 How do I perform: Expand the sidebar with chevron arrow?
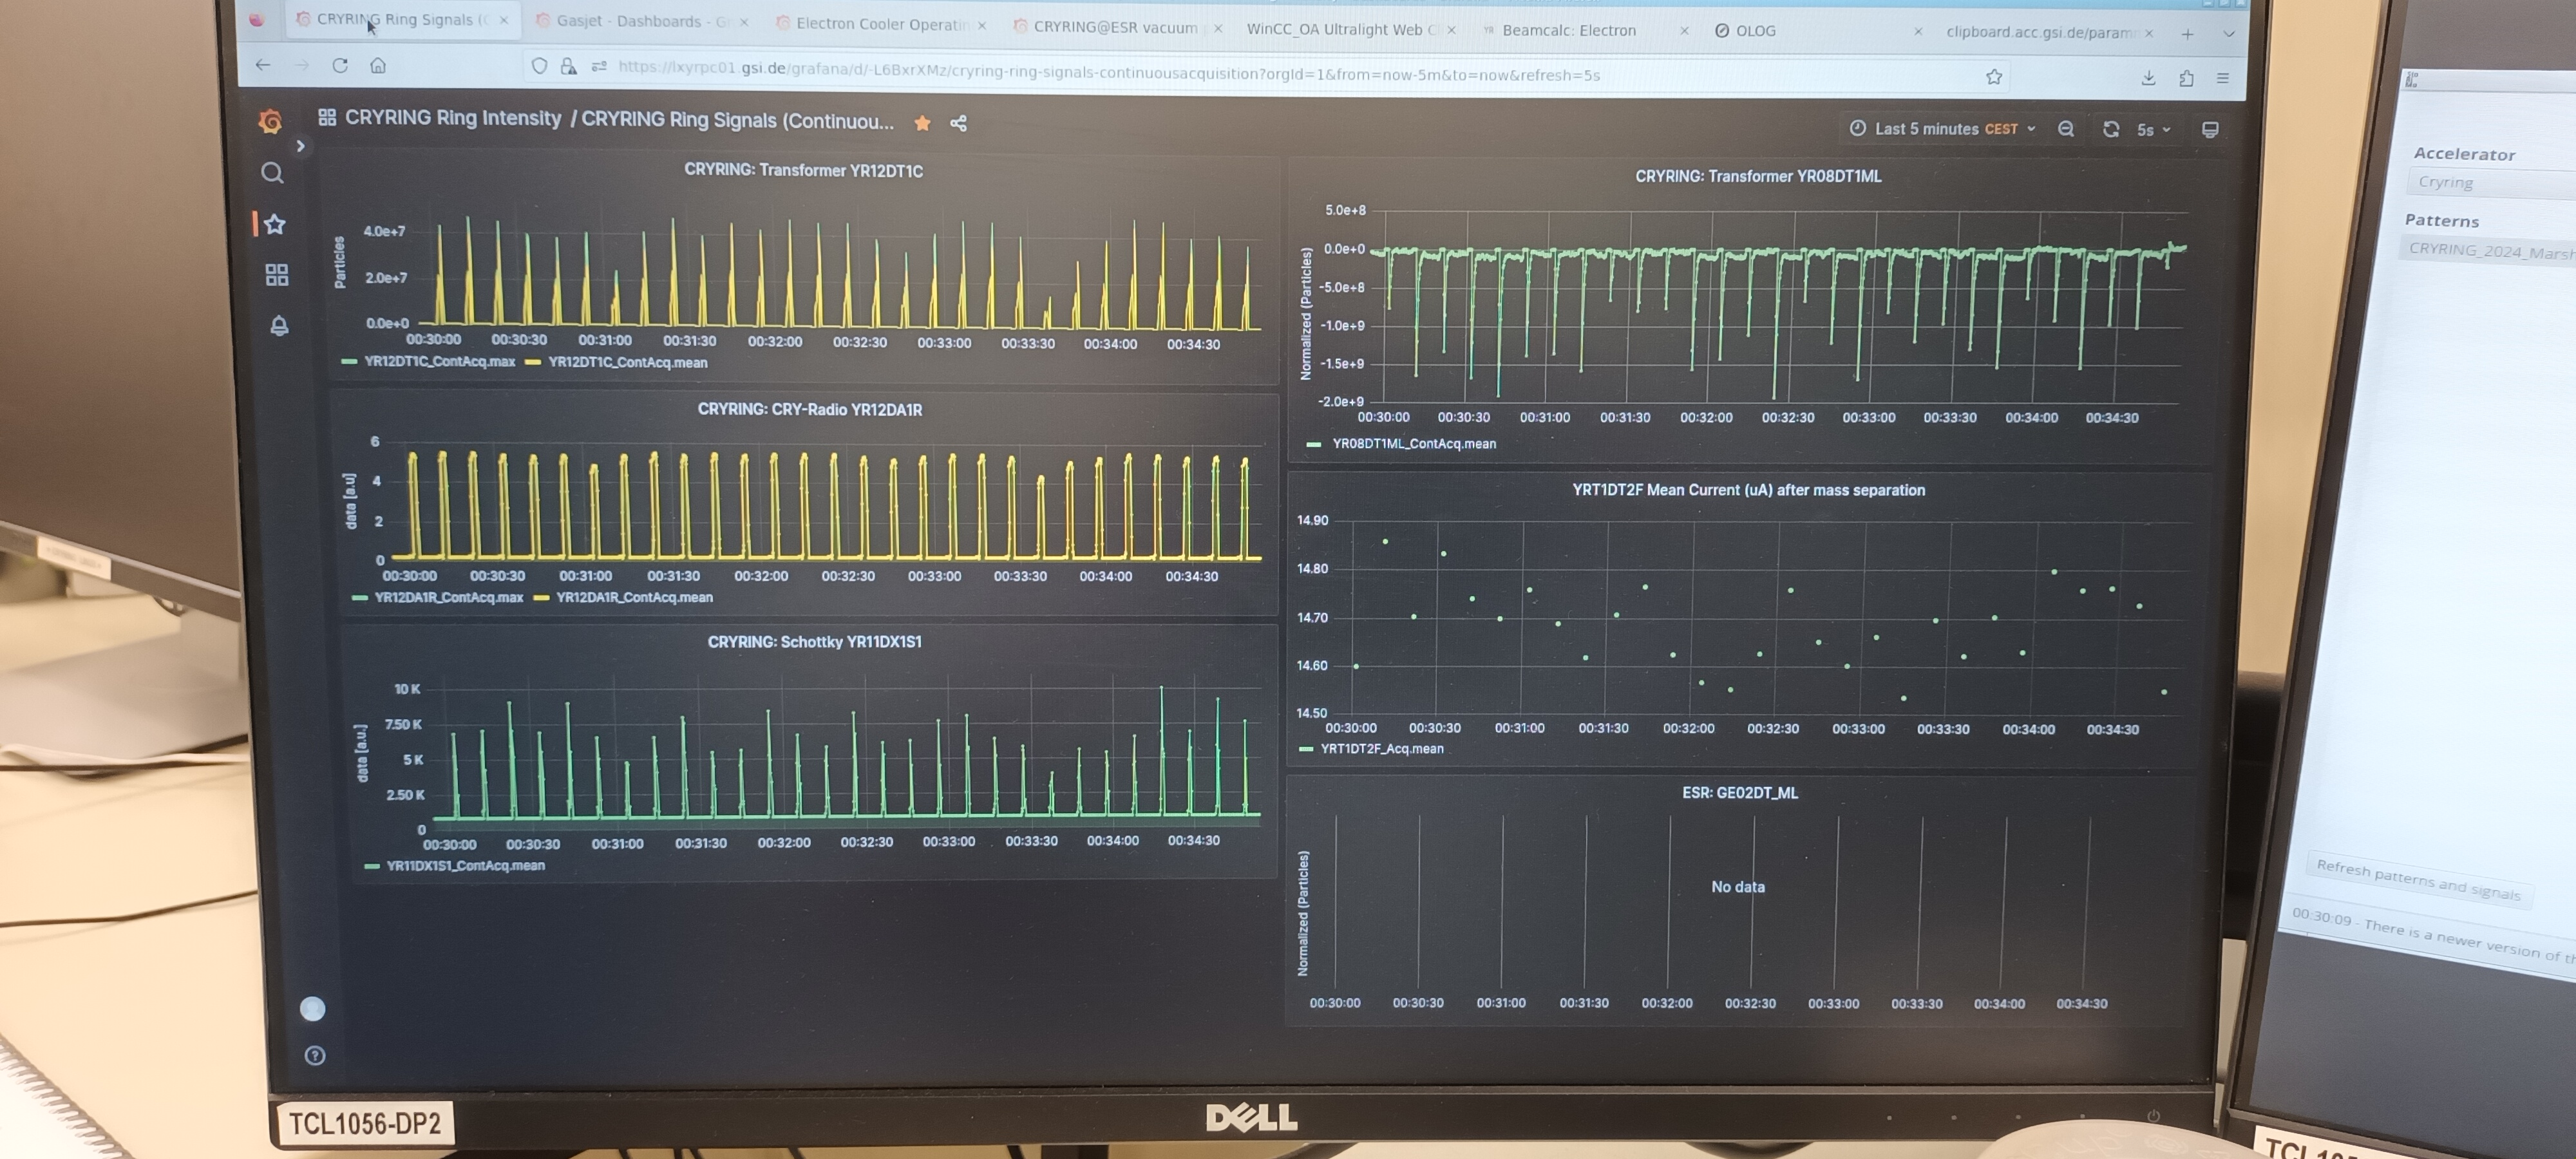click(x=300, y=146)
